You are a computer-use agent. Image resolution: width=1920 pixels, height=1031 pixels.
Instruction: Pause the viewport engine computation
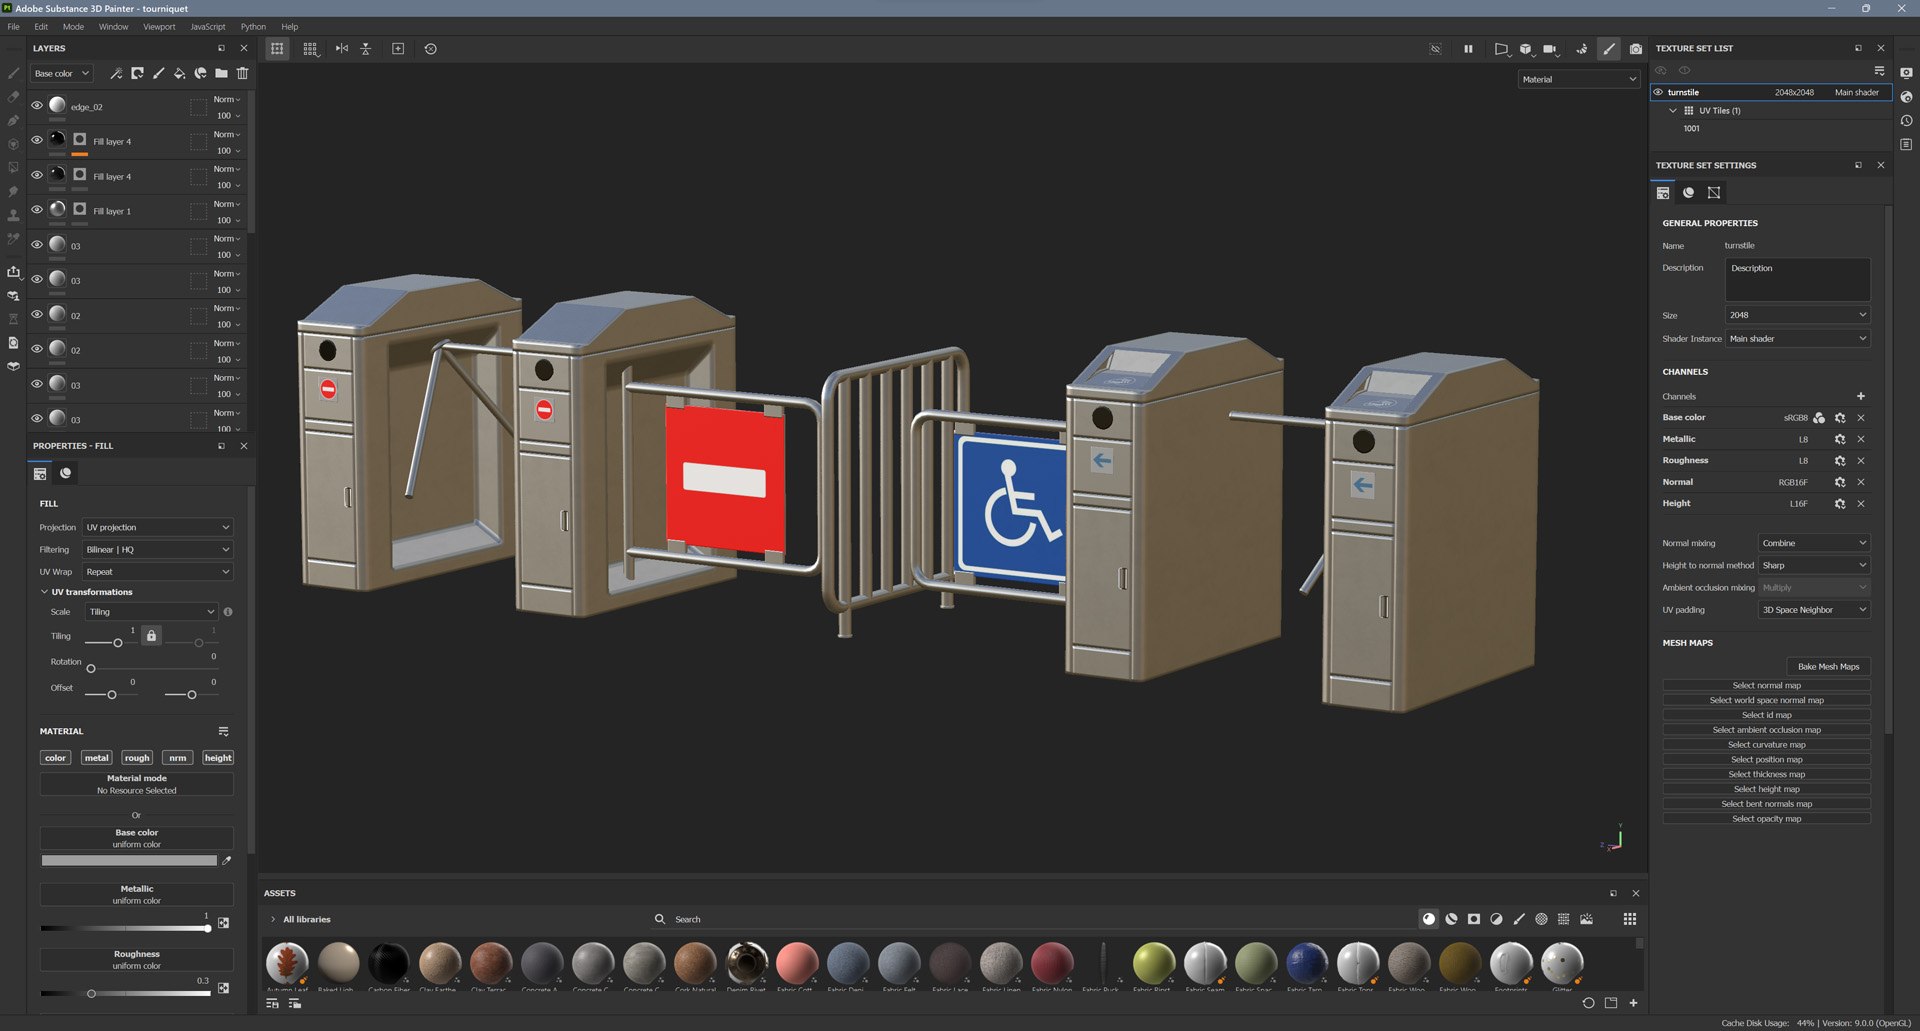tap(1468, 48)
